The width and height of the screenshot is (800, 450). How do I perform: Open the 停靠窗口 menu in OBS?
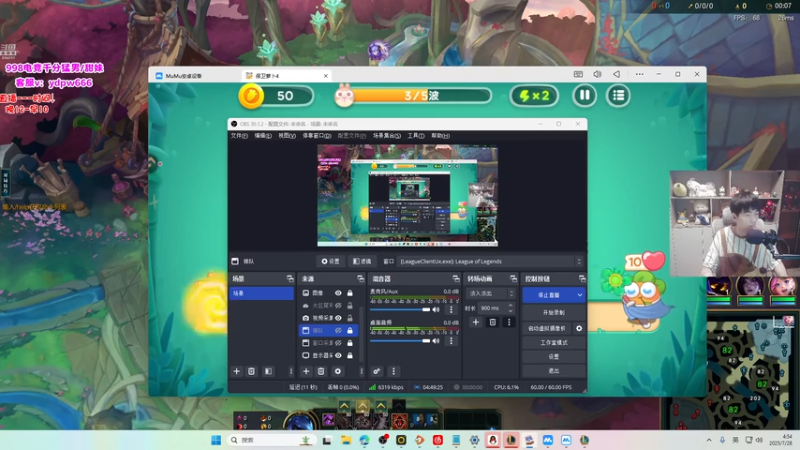click(x=316, y=136)
